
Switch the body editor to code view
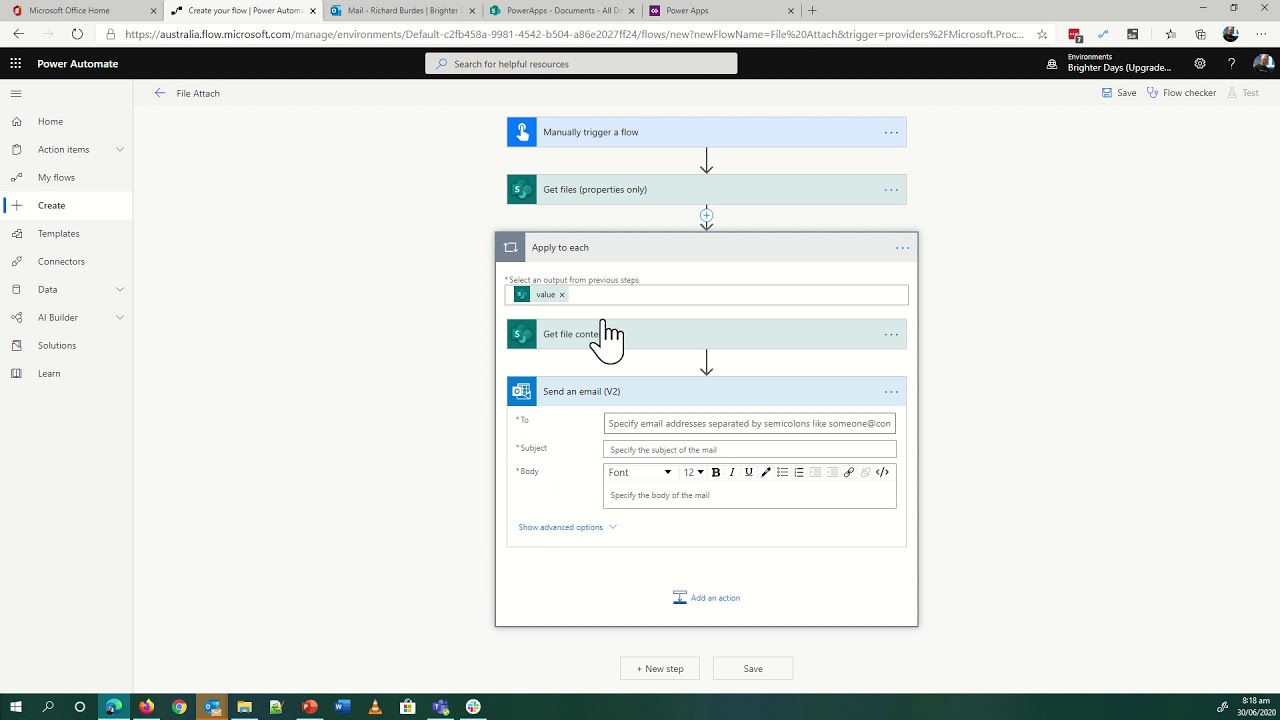tap(882, 472)
